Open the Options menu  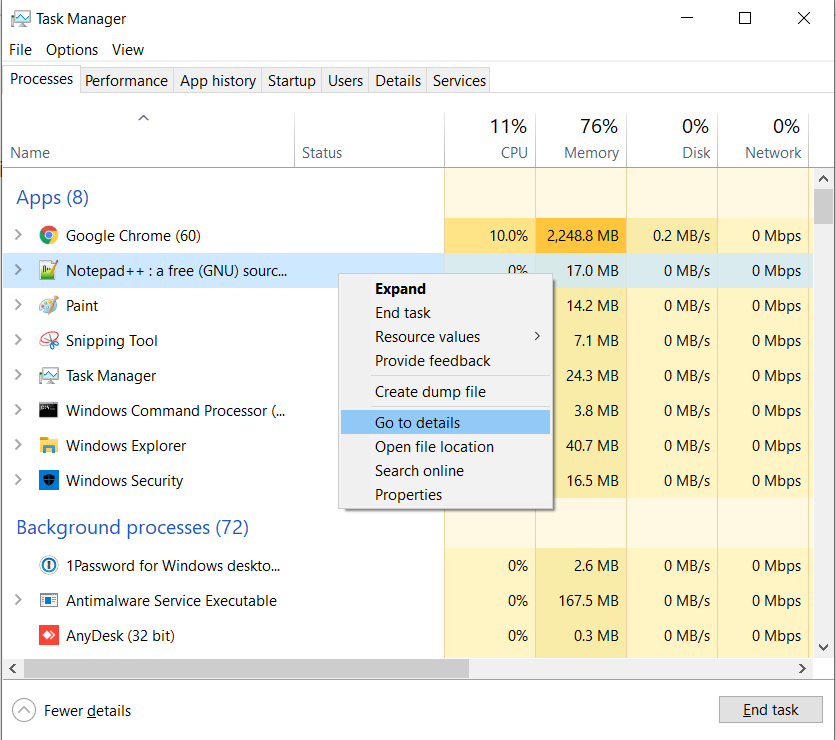click(72, 50)
